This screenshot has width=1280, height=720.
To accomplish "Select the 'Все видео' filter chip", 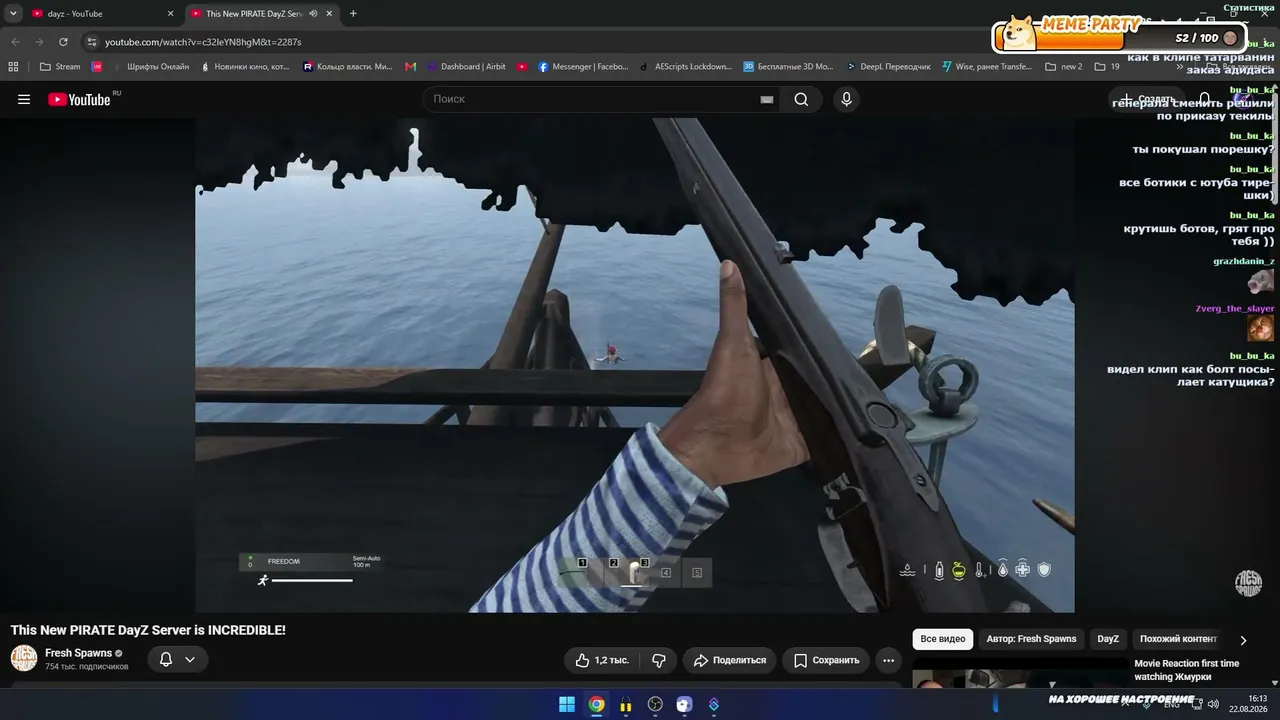I will click(x=943, y=639).
